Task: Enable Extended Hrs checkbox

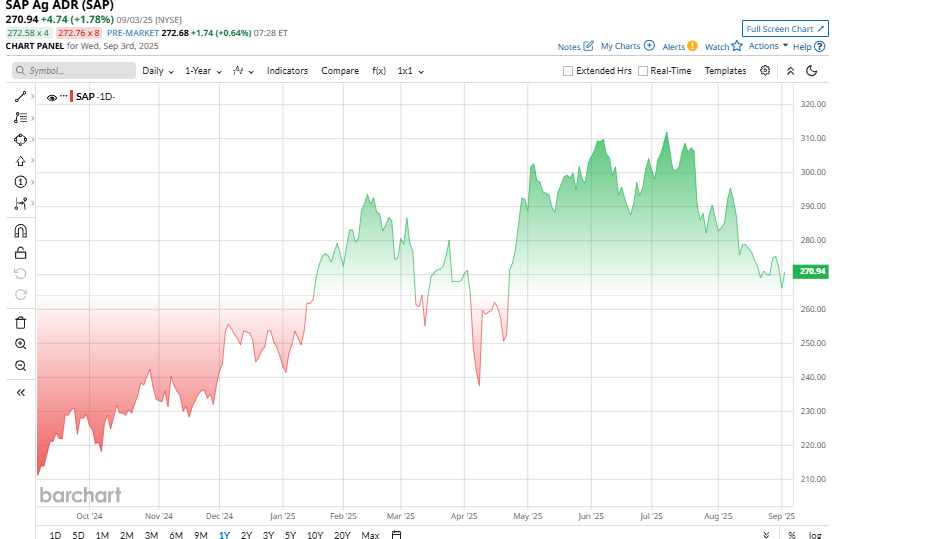Action: (x=568, y=71)
